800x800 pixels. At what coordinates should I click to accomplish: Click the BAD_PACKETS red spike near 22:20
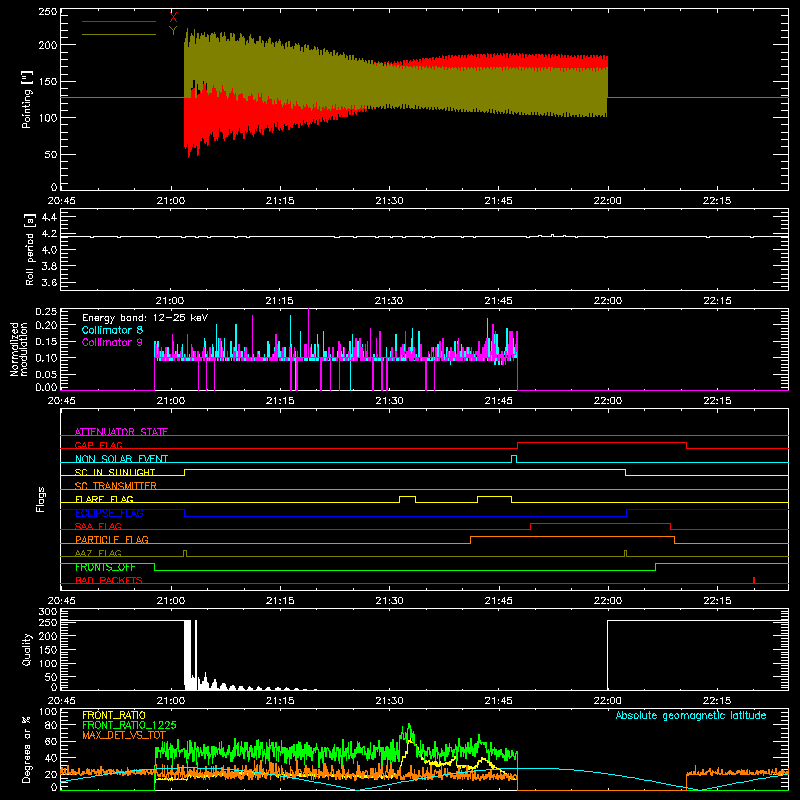coord(754,580)
